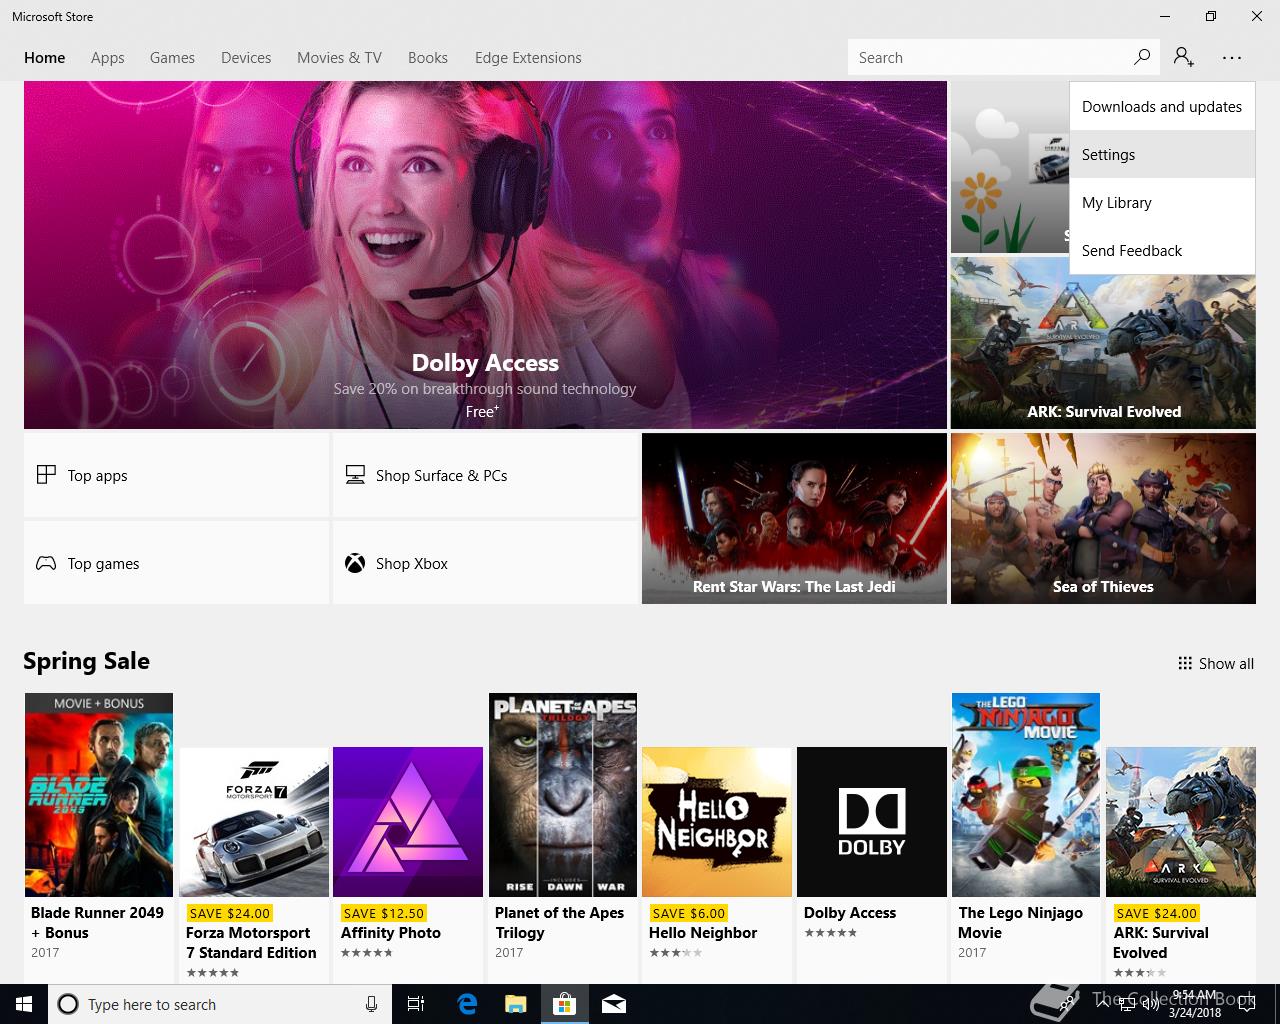
Task: Click The Lego Ninjago Movie title
Action: pyautogui.click(x=1020, y=923)
